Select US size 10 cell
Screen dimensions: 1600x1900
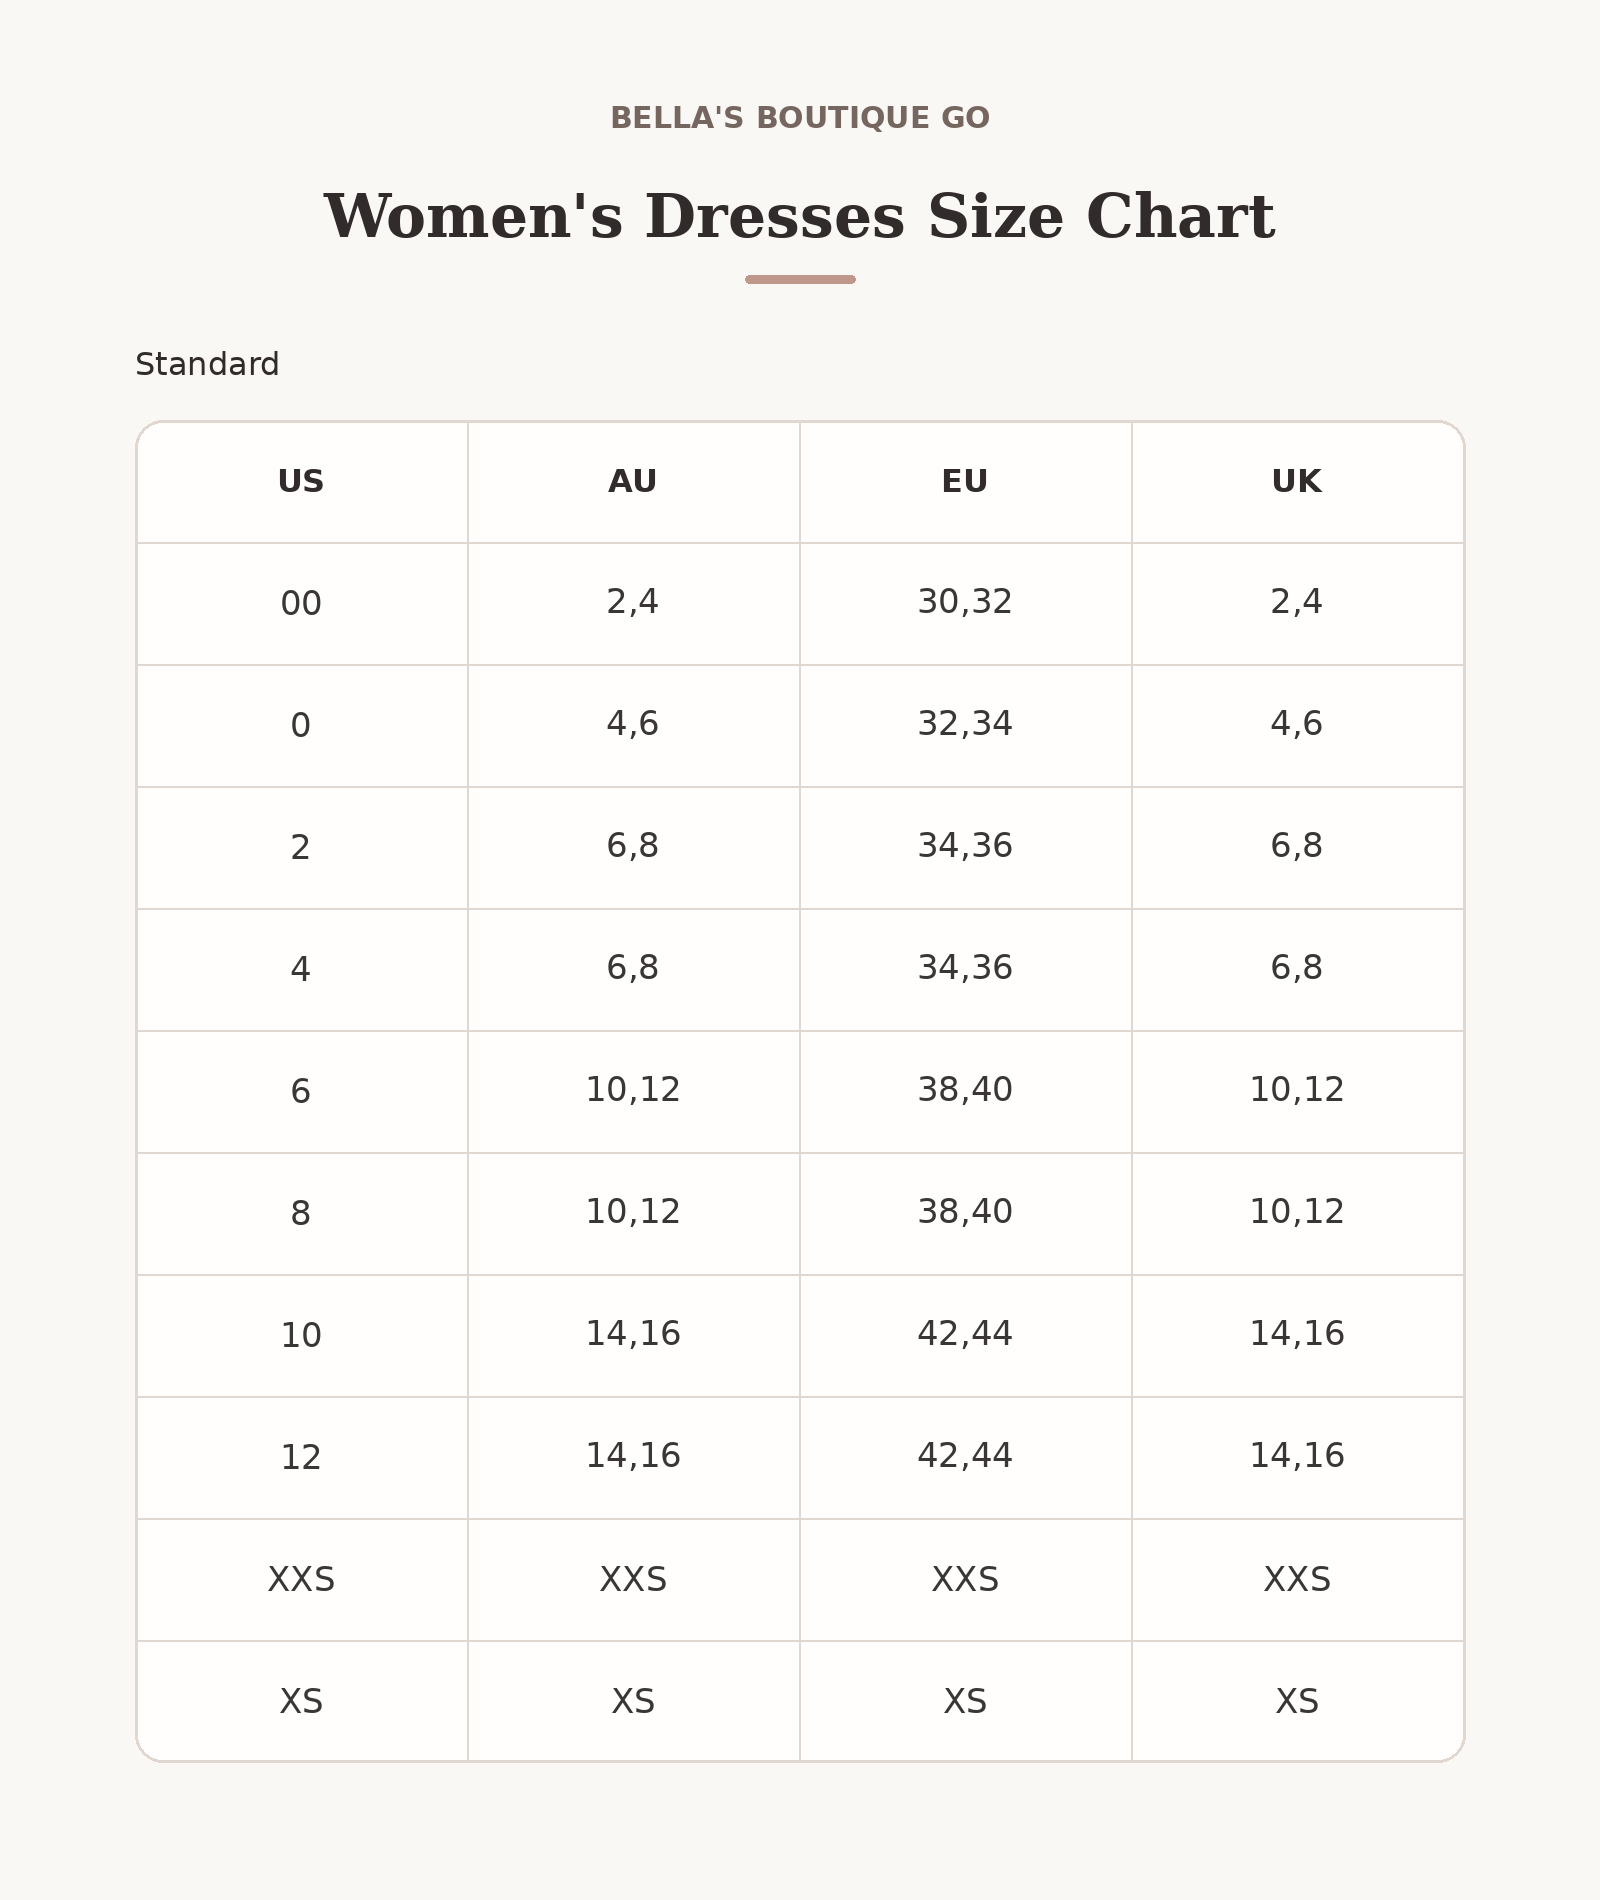pos(301,1336)
